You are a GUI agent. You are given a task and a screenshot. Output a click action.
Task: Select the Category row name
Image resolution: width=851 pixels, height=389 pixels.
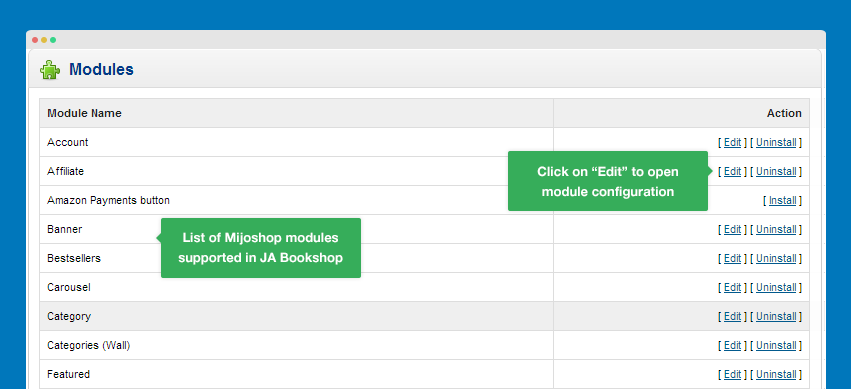(69, 316)
